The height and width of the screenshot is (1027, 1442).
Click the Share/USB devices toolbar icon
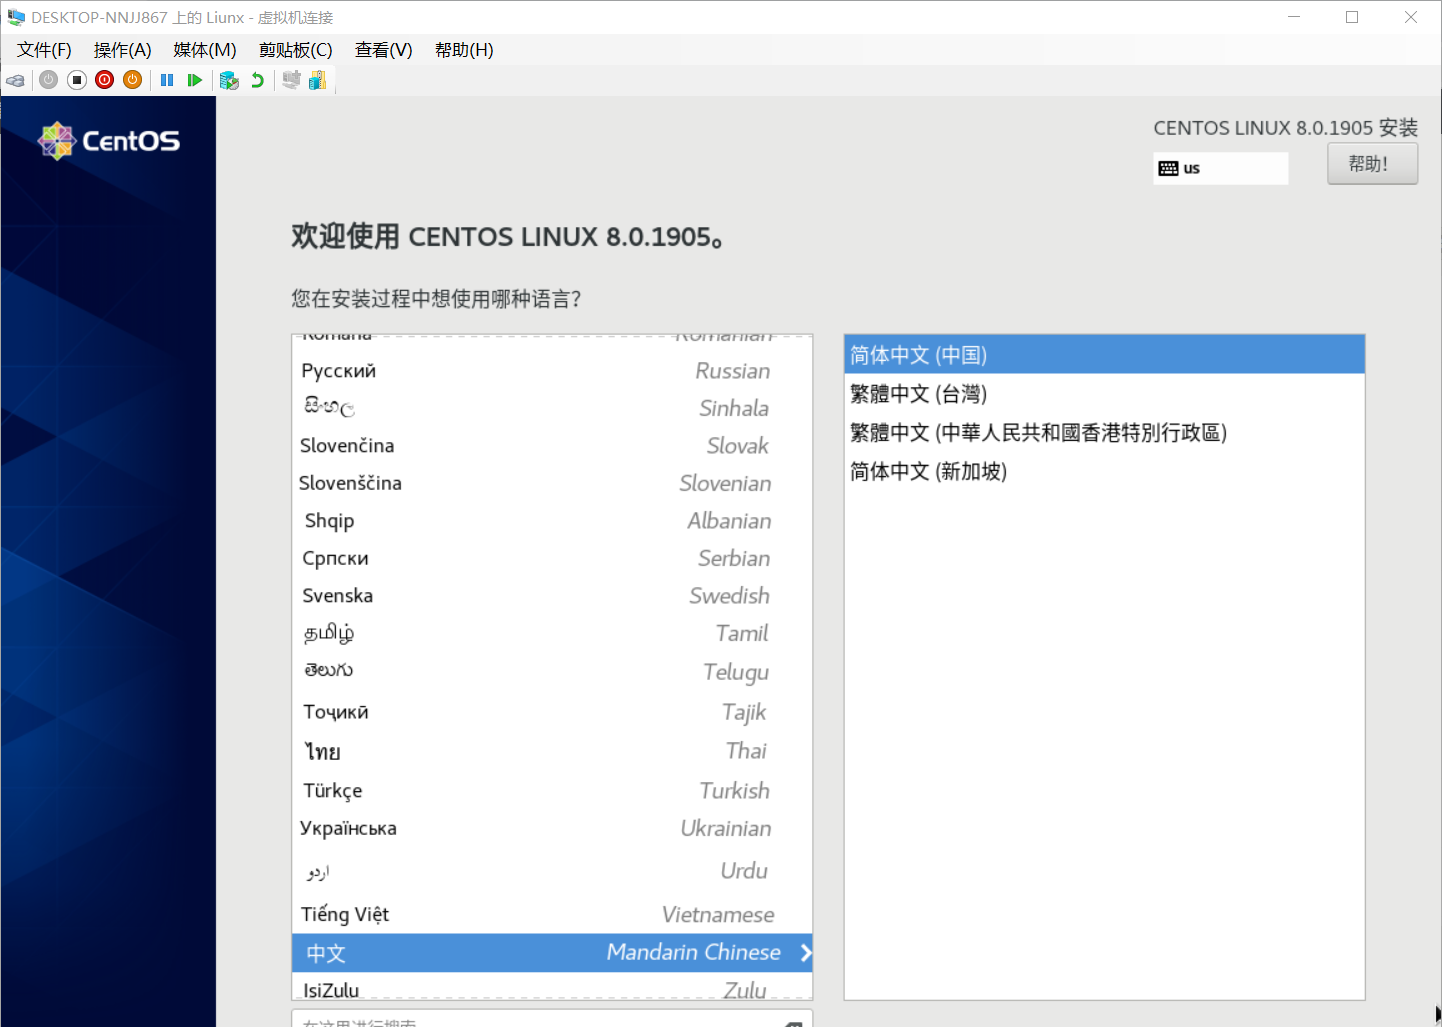click(317, 80)
